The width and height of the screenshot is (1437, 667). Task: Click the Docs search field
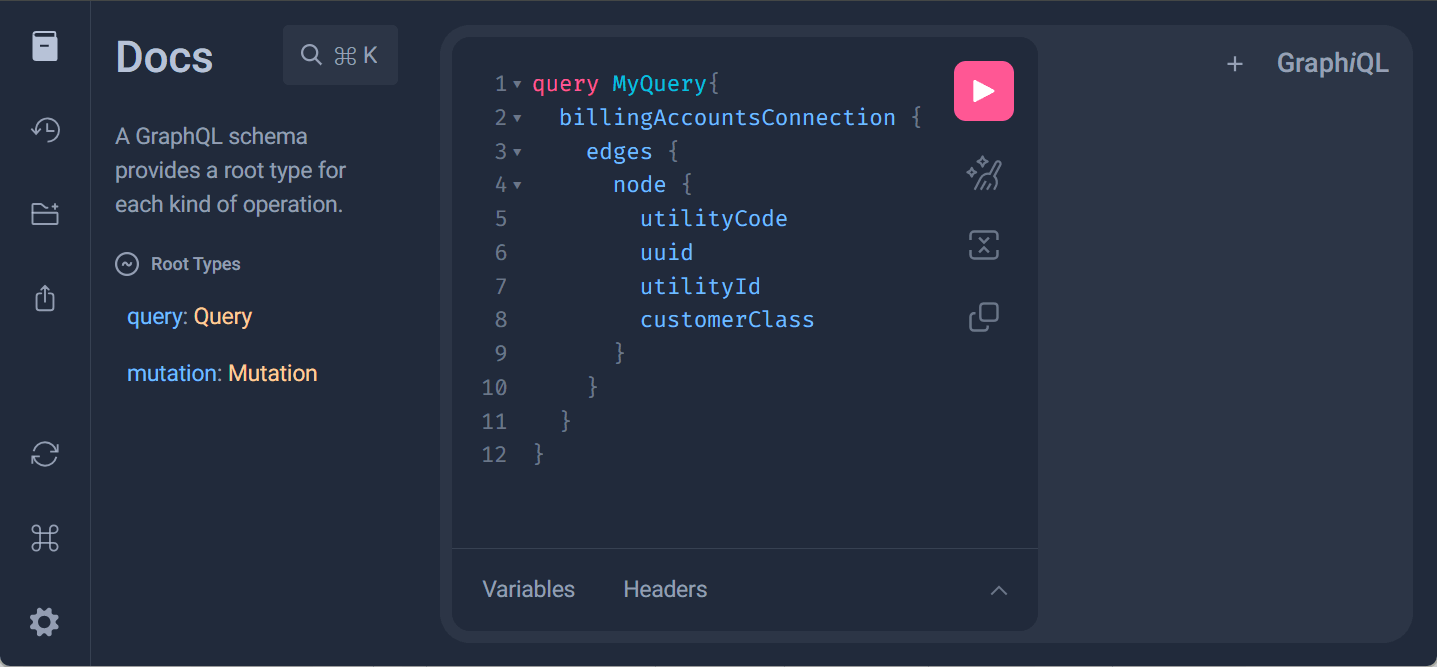click(340, 55)
